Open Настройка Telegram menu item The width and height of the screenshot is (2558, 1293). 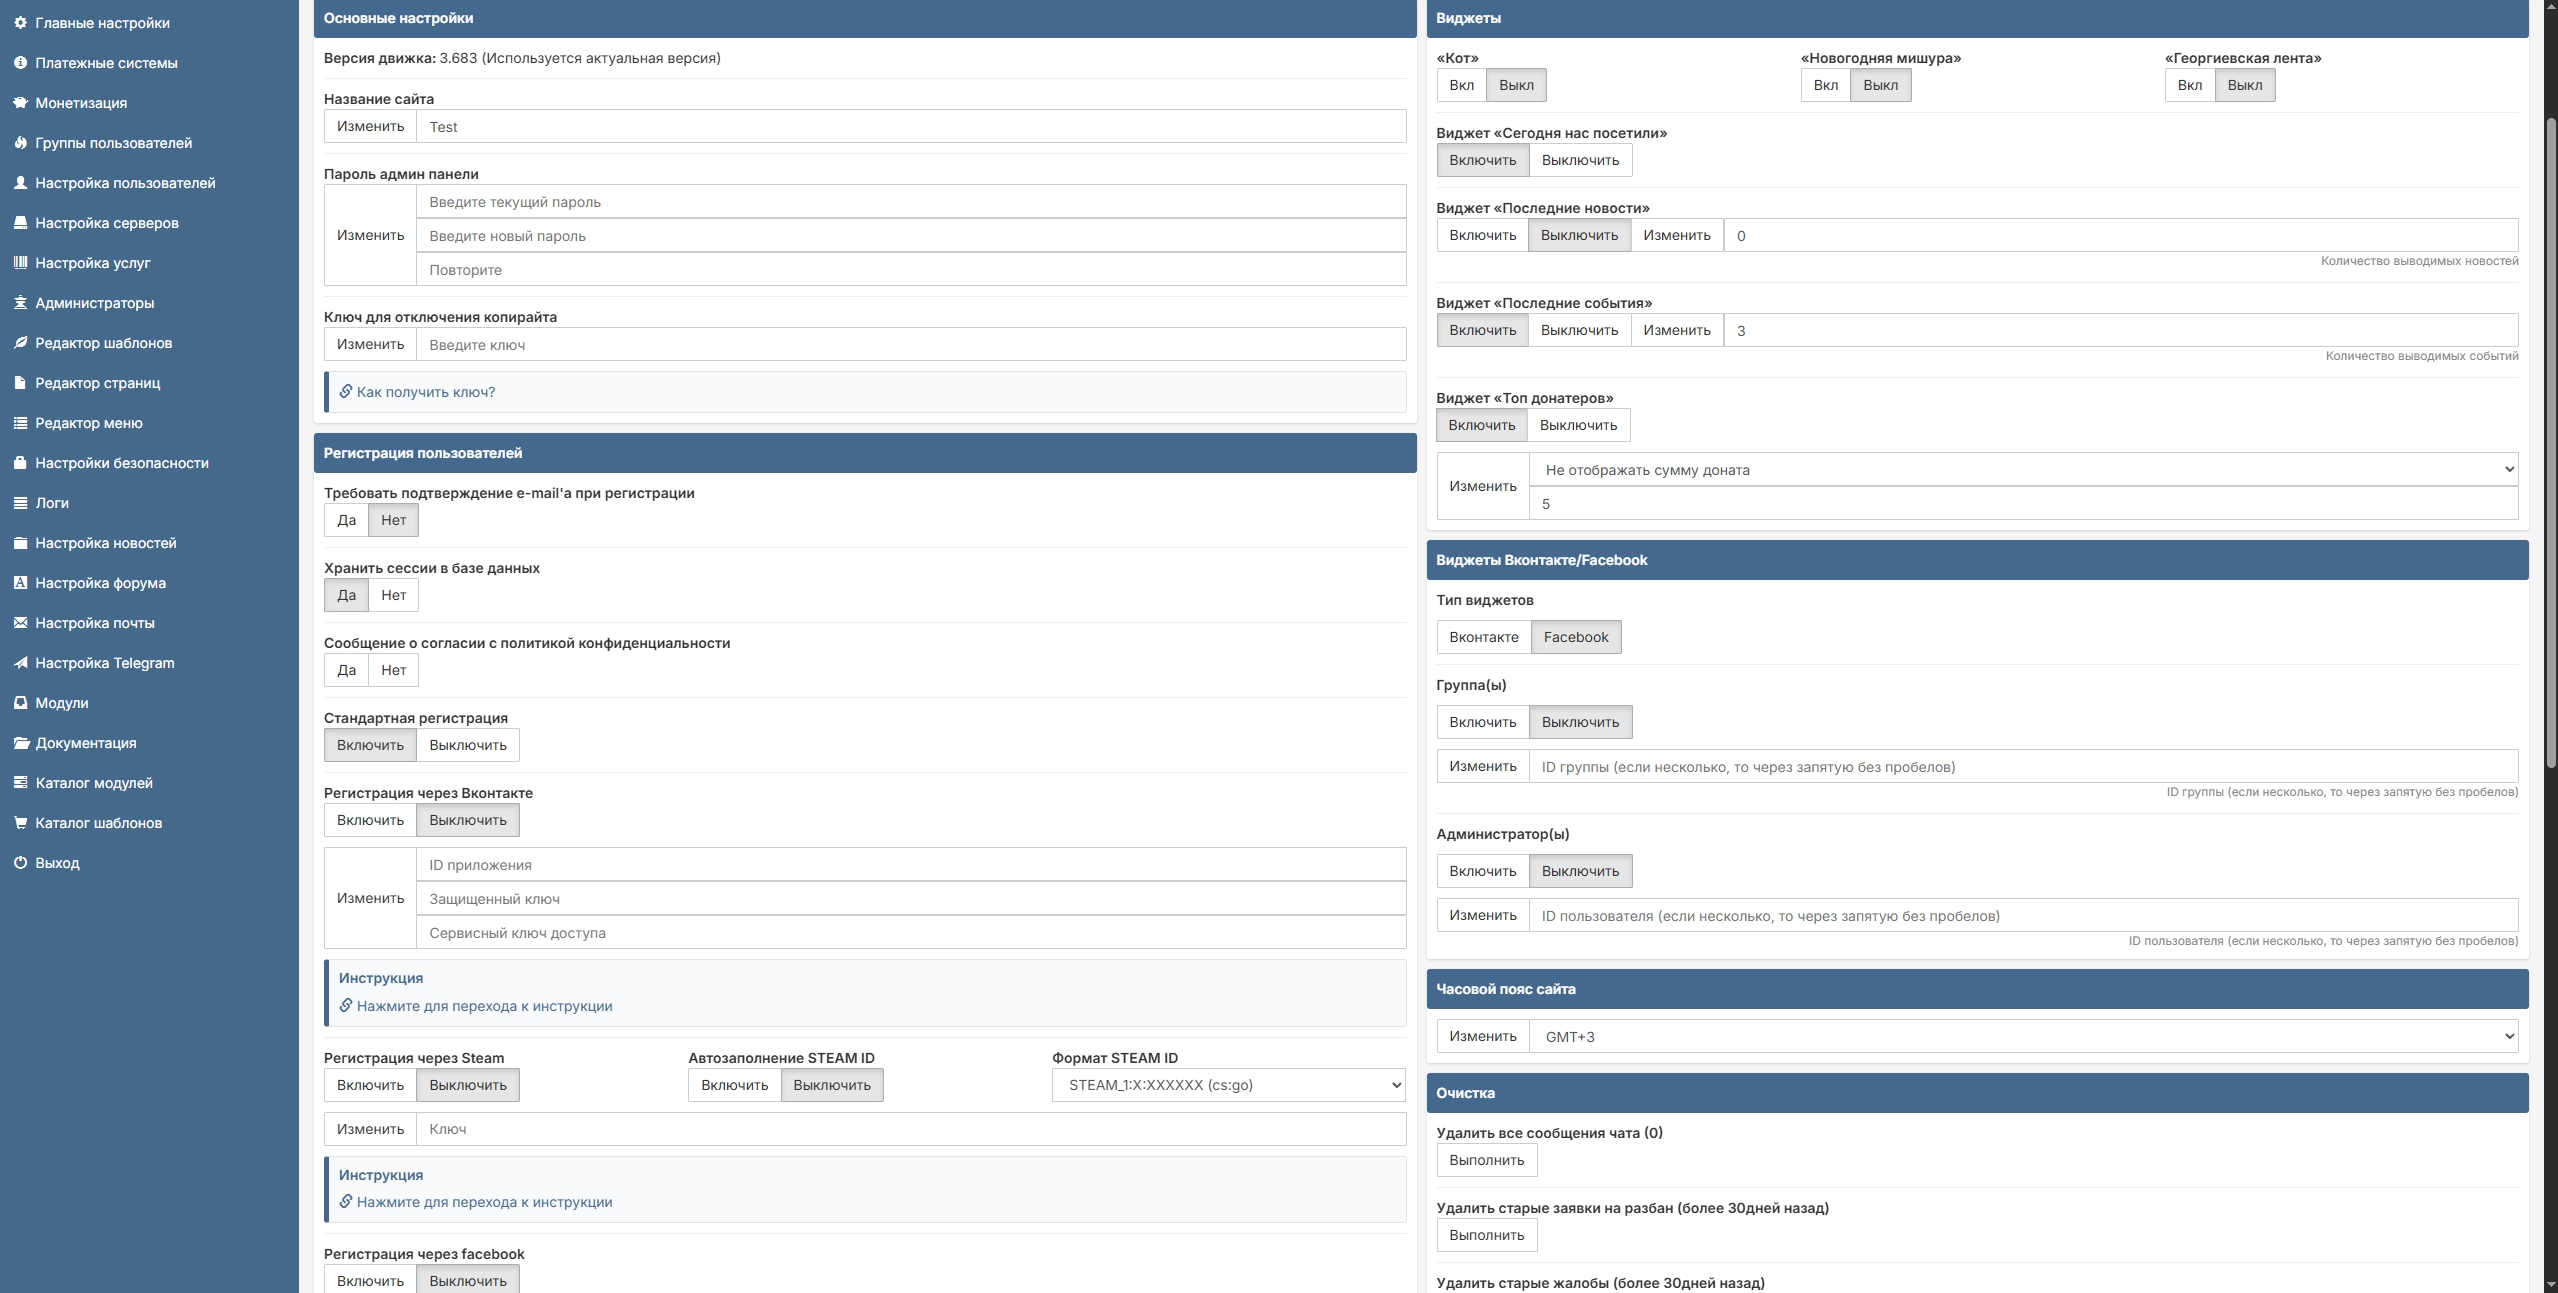coord(104,663)
